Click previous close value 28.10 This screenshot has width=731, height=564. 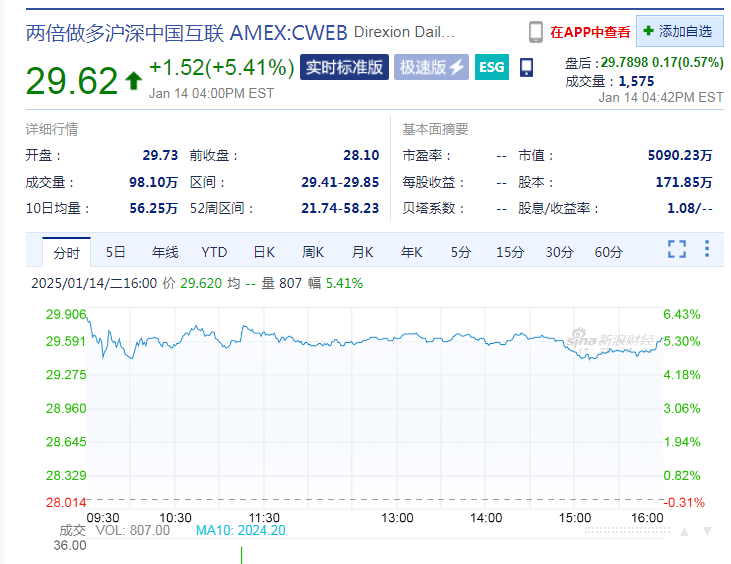pos(361,155)
